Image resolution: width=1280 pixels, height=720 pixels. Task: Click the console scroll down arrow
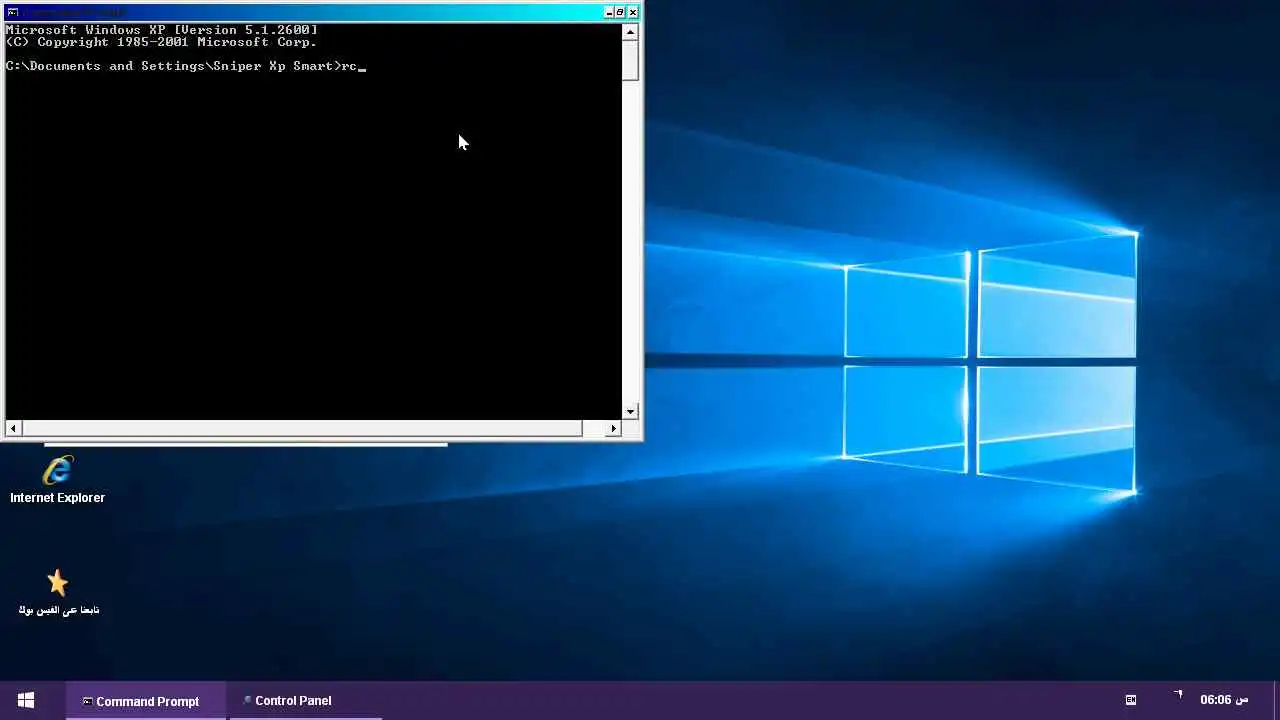click(630, 411)
